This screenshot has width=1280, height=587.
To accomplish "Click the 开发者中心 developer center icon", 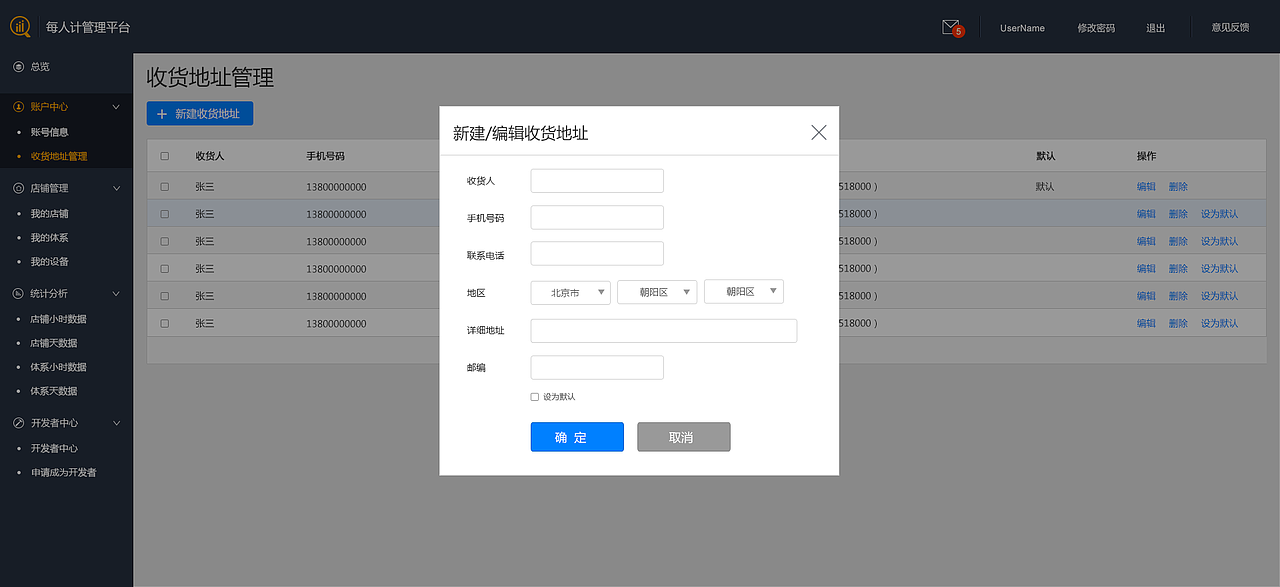I will [x=17, y=422].
